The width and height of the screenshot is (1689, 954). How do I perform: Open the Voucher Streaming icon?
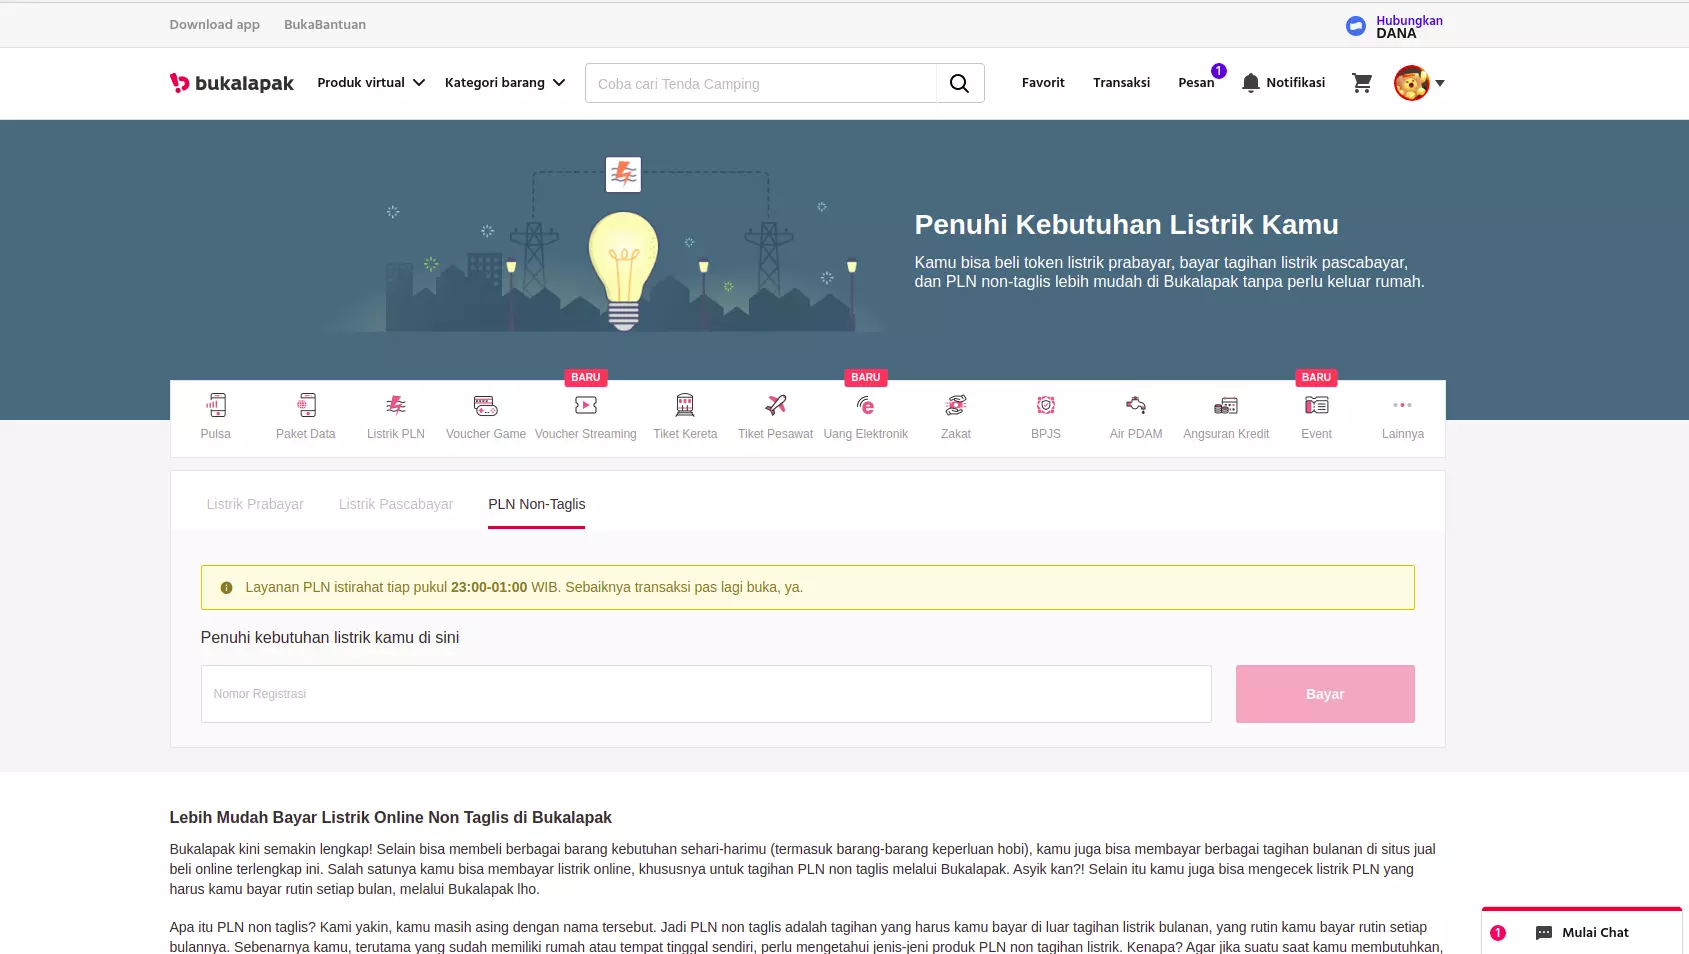586,405
